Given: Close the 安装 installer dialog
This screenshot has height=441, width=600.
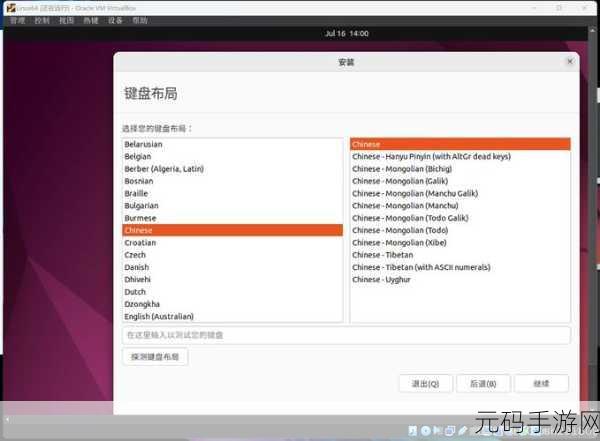Looking at the screenshot, I should coord(570,62).
